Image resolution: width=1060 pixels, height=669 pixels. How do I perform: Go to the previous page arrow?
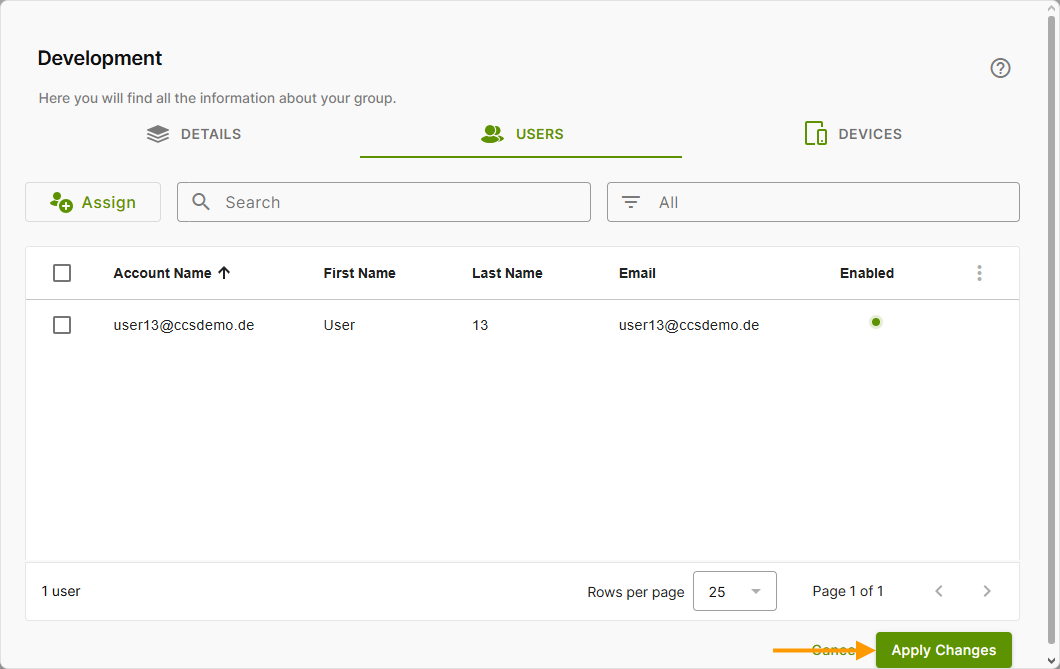(x=939, y=591)
